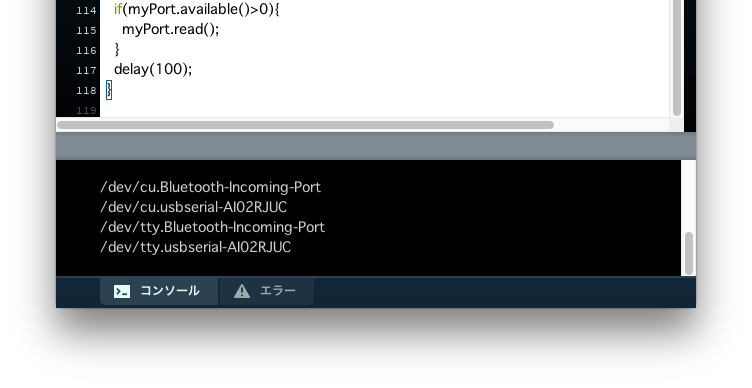
Task: Click the warning triangle error icon
Action: point(242,291)
